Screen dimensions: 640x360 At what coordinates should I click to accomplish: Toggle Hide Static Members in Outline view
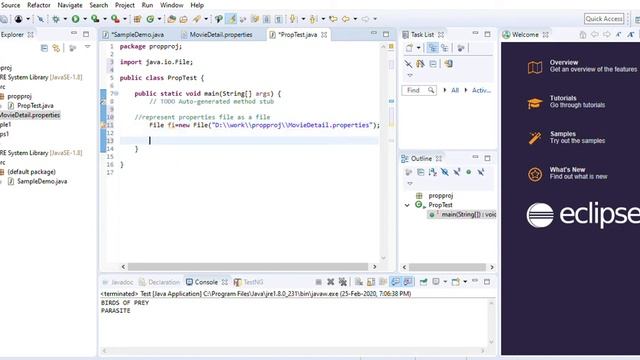click(457, 172)
